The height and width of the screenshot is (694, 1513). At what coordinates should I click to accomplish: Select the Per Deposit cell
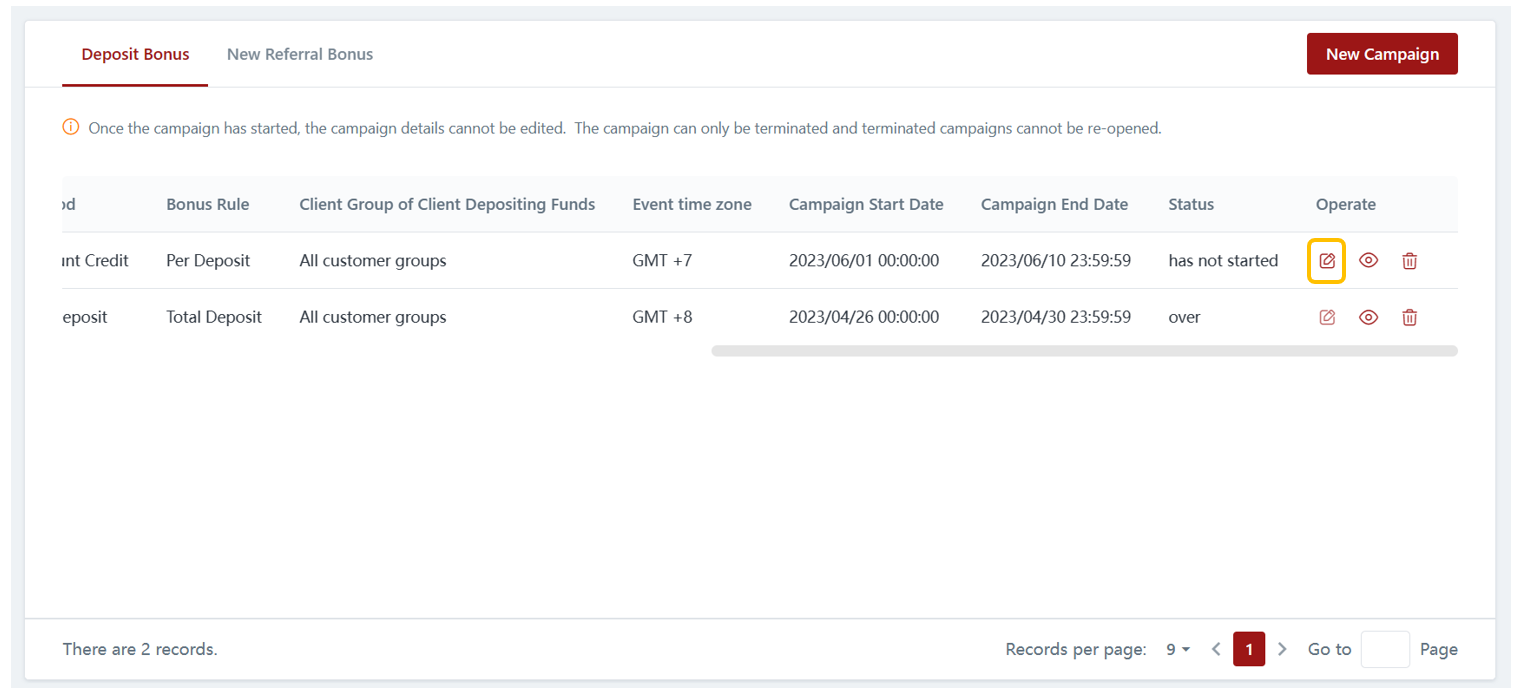(x=208, y=261)
